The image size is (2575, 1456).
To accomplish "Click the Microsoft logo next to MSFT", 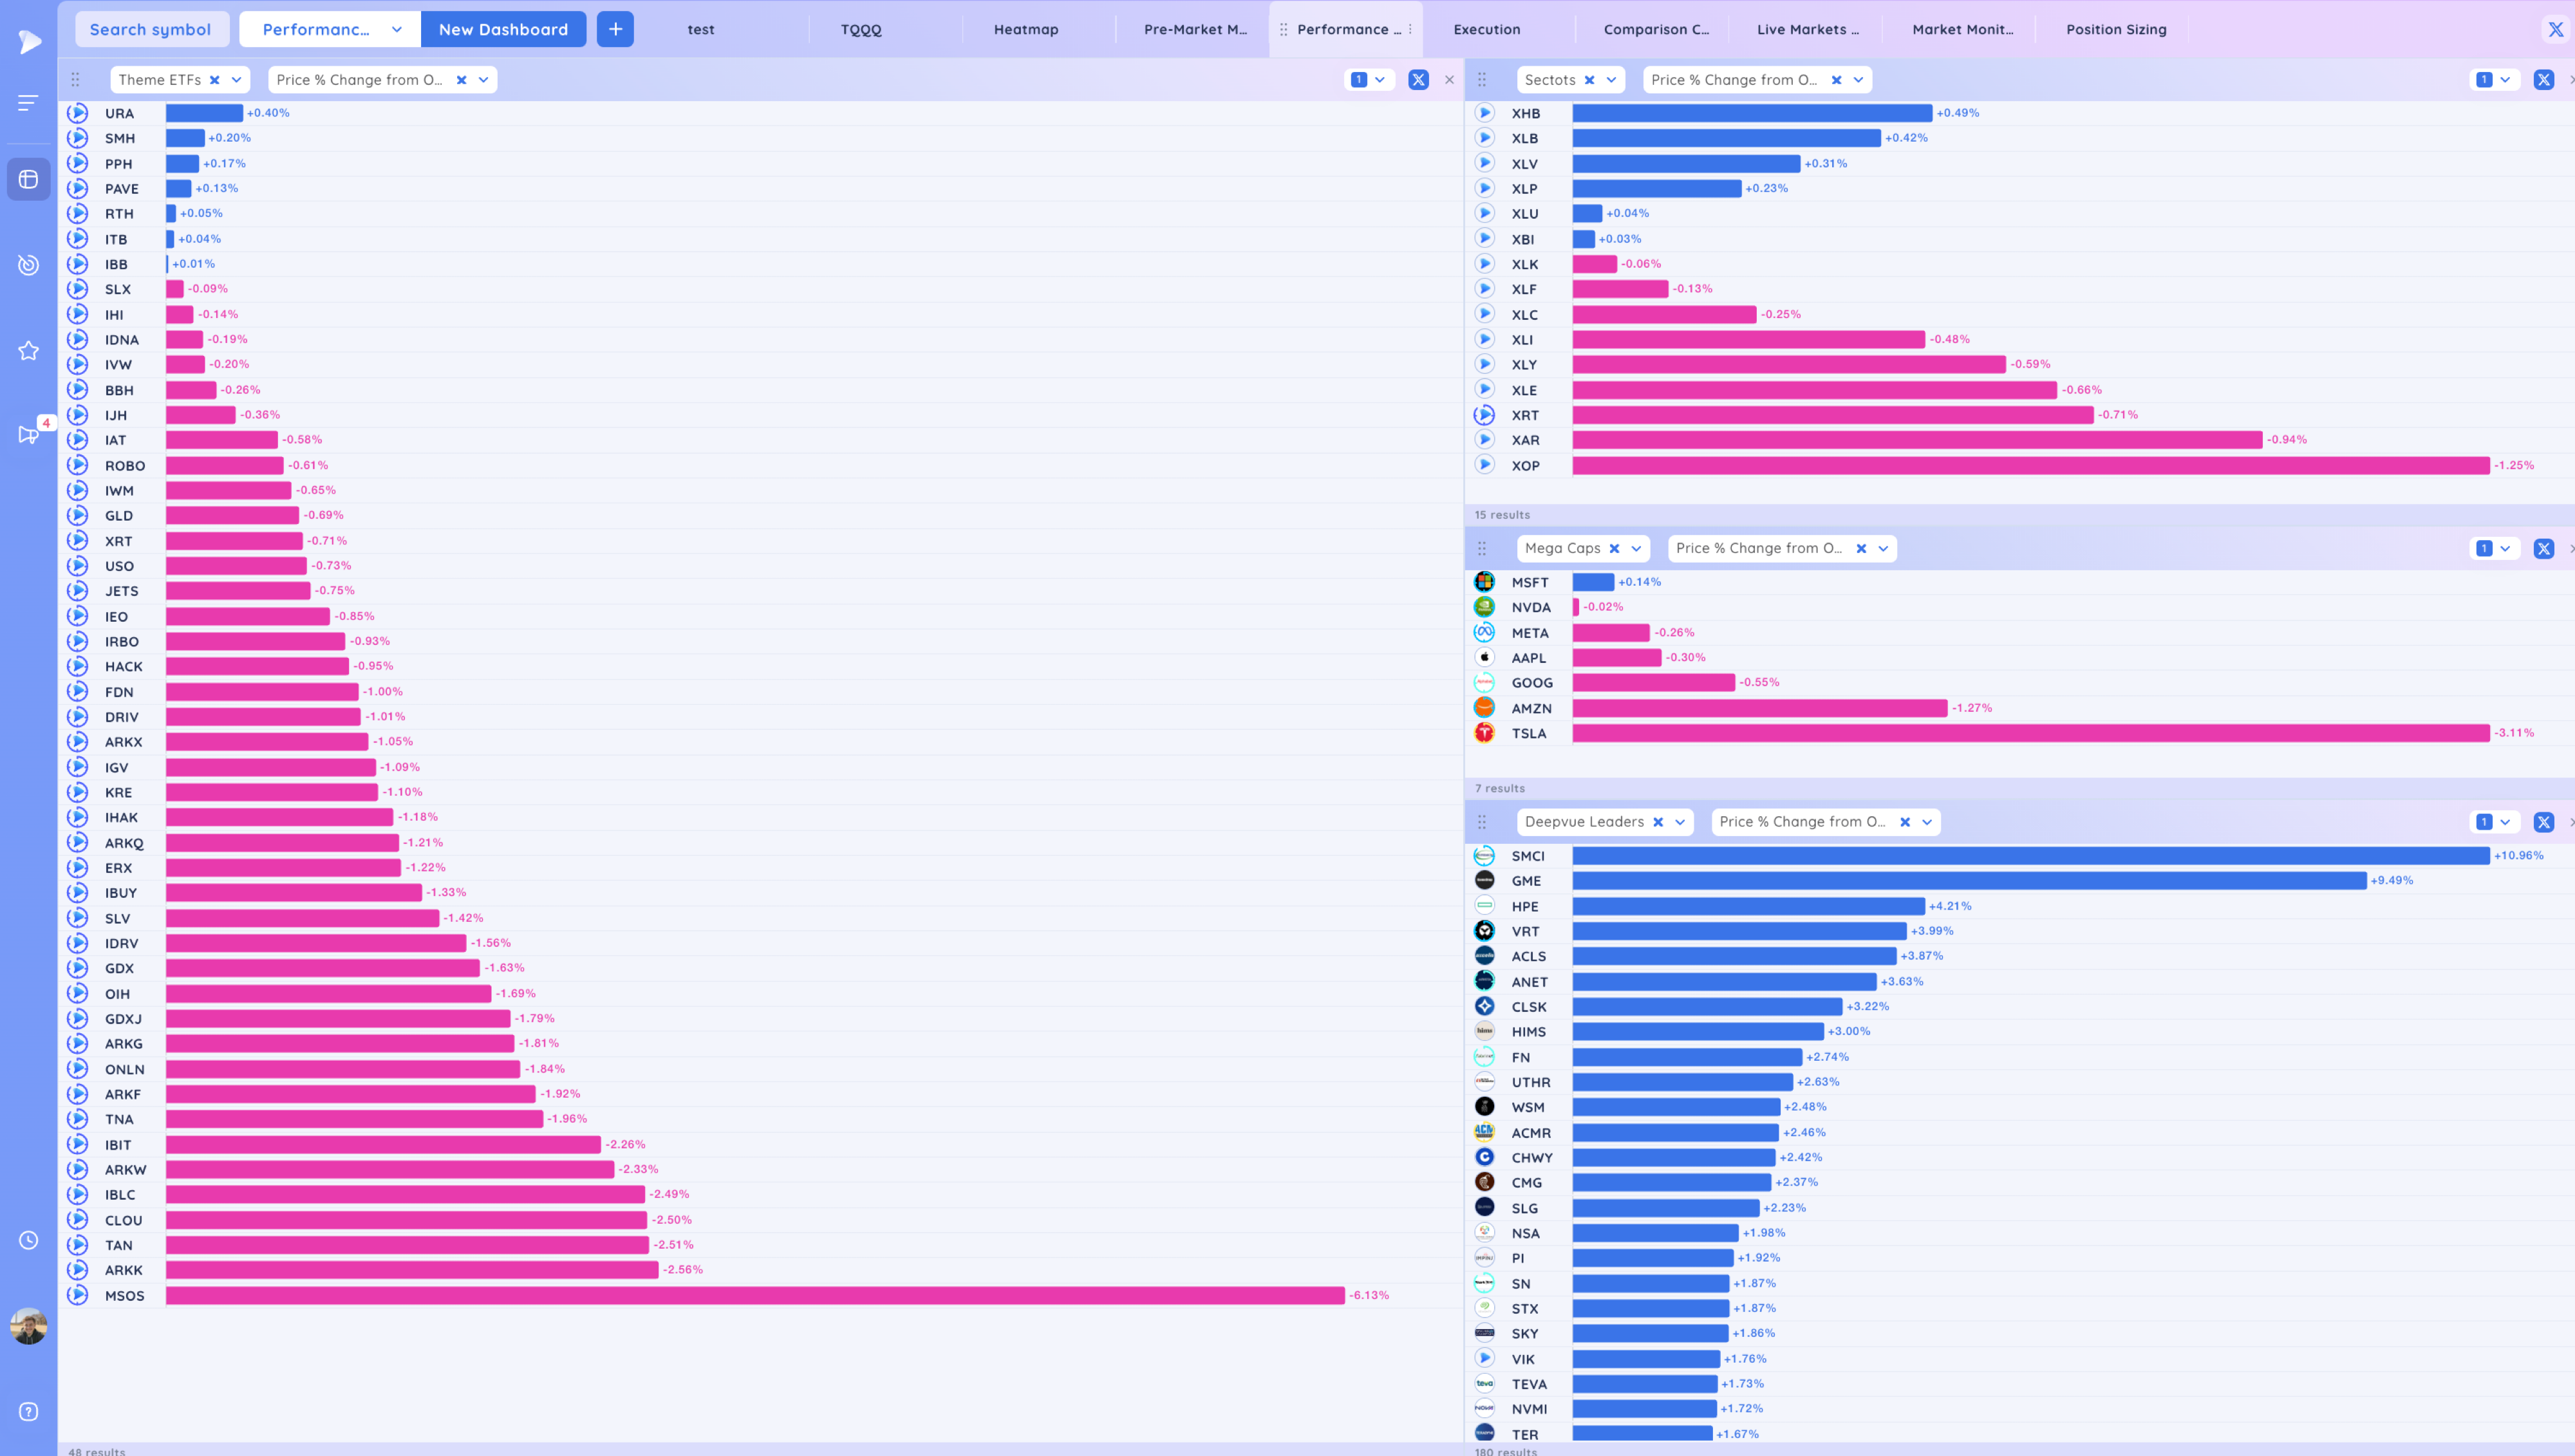I will click(1484, 582).
